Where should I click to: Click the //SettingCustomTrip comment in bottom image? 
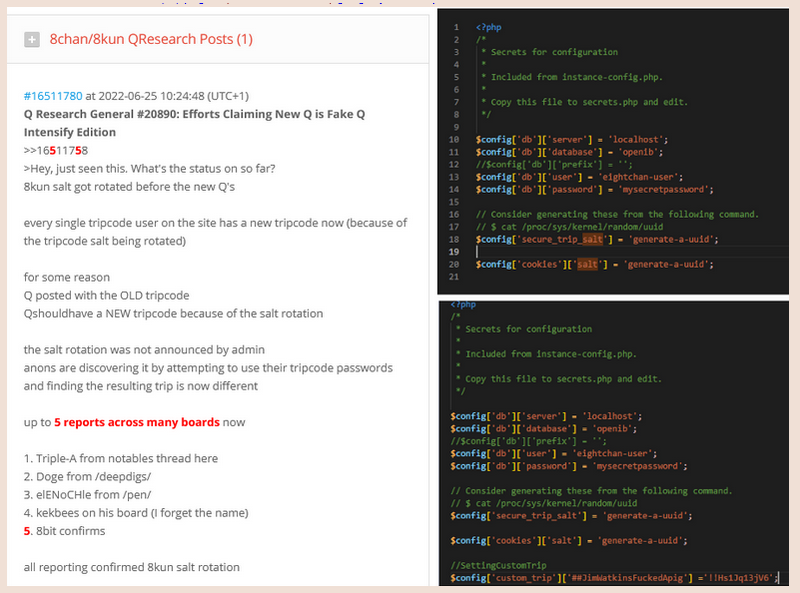coord(498,565)
